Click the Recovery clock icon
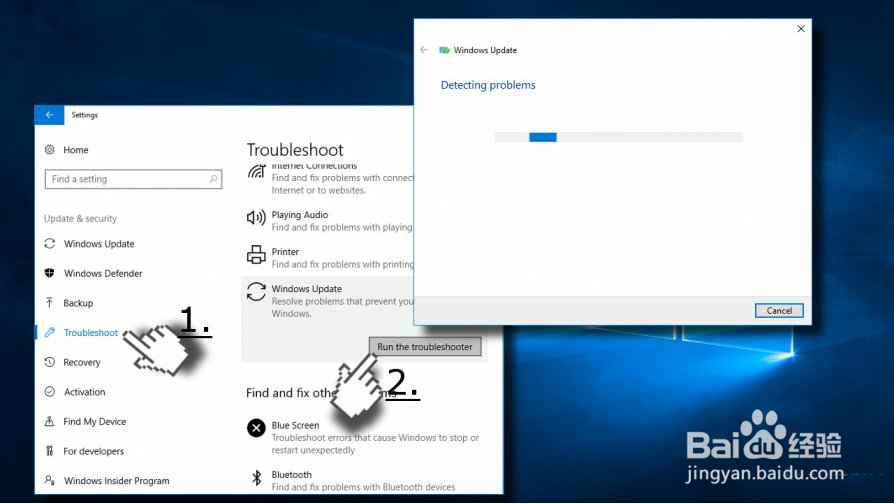 (x=50, y=362)
